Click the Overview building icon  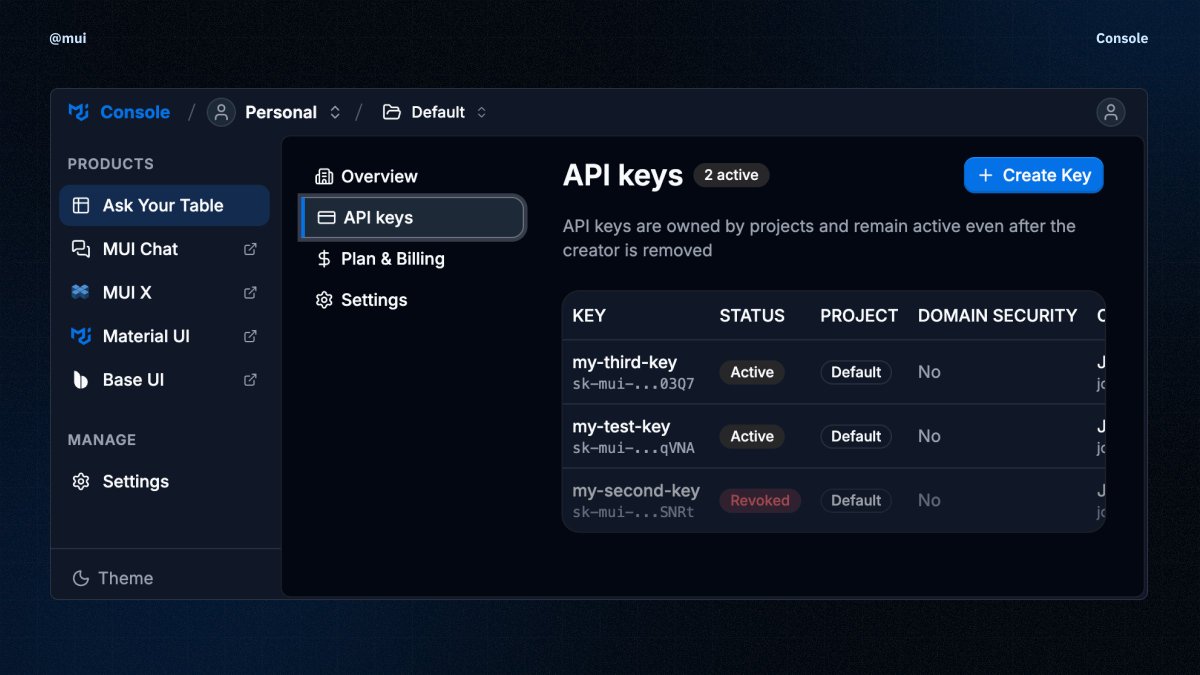coord(324,176)
